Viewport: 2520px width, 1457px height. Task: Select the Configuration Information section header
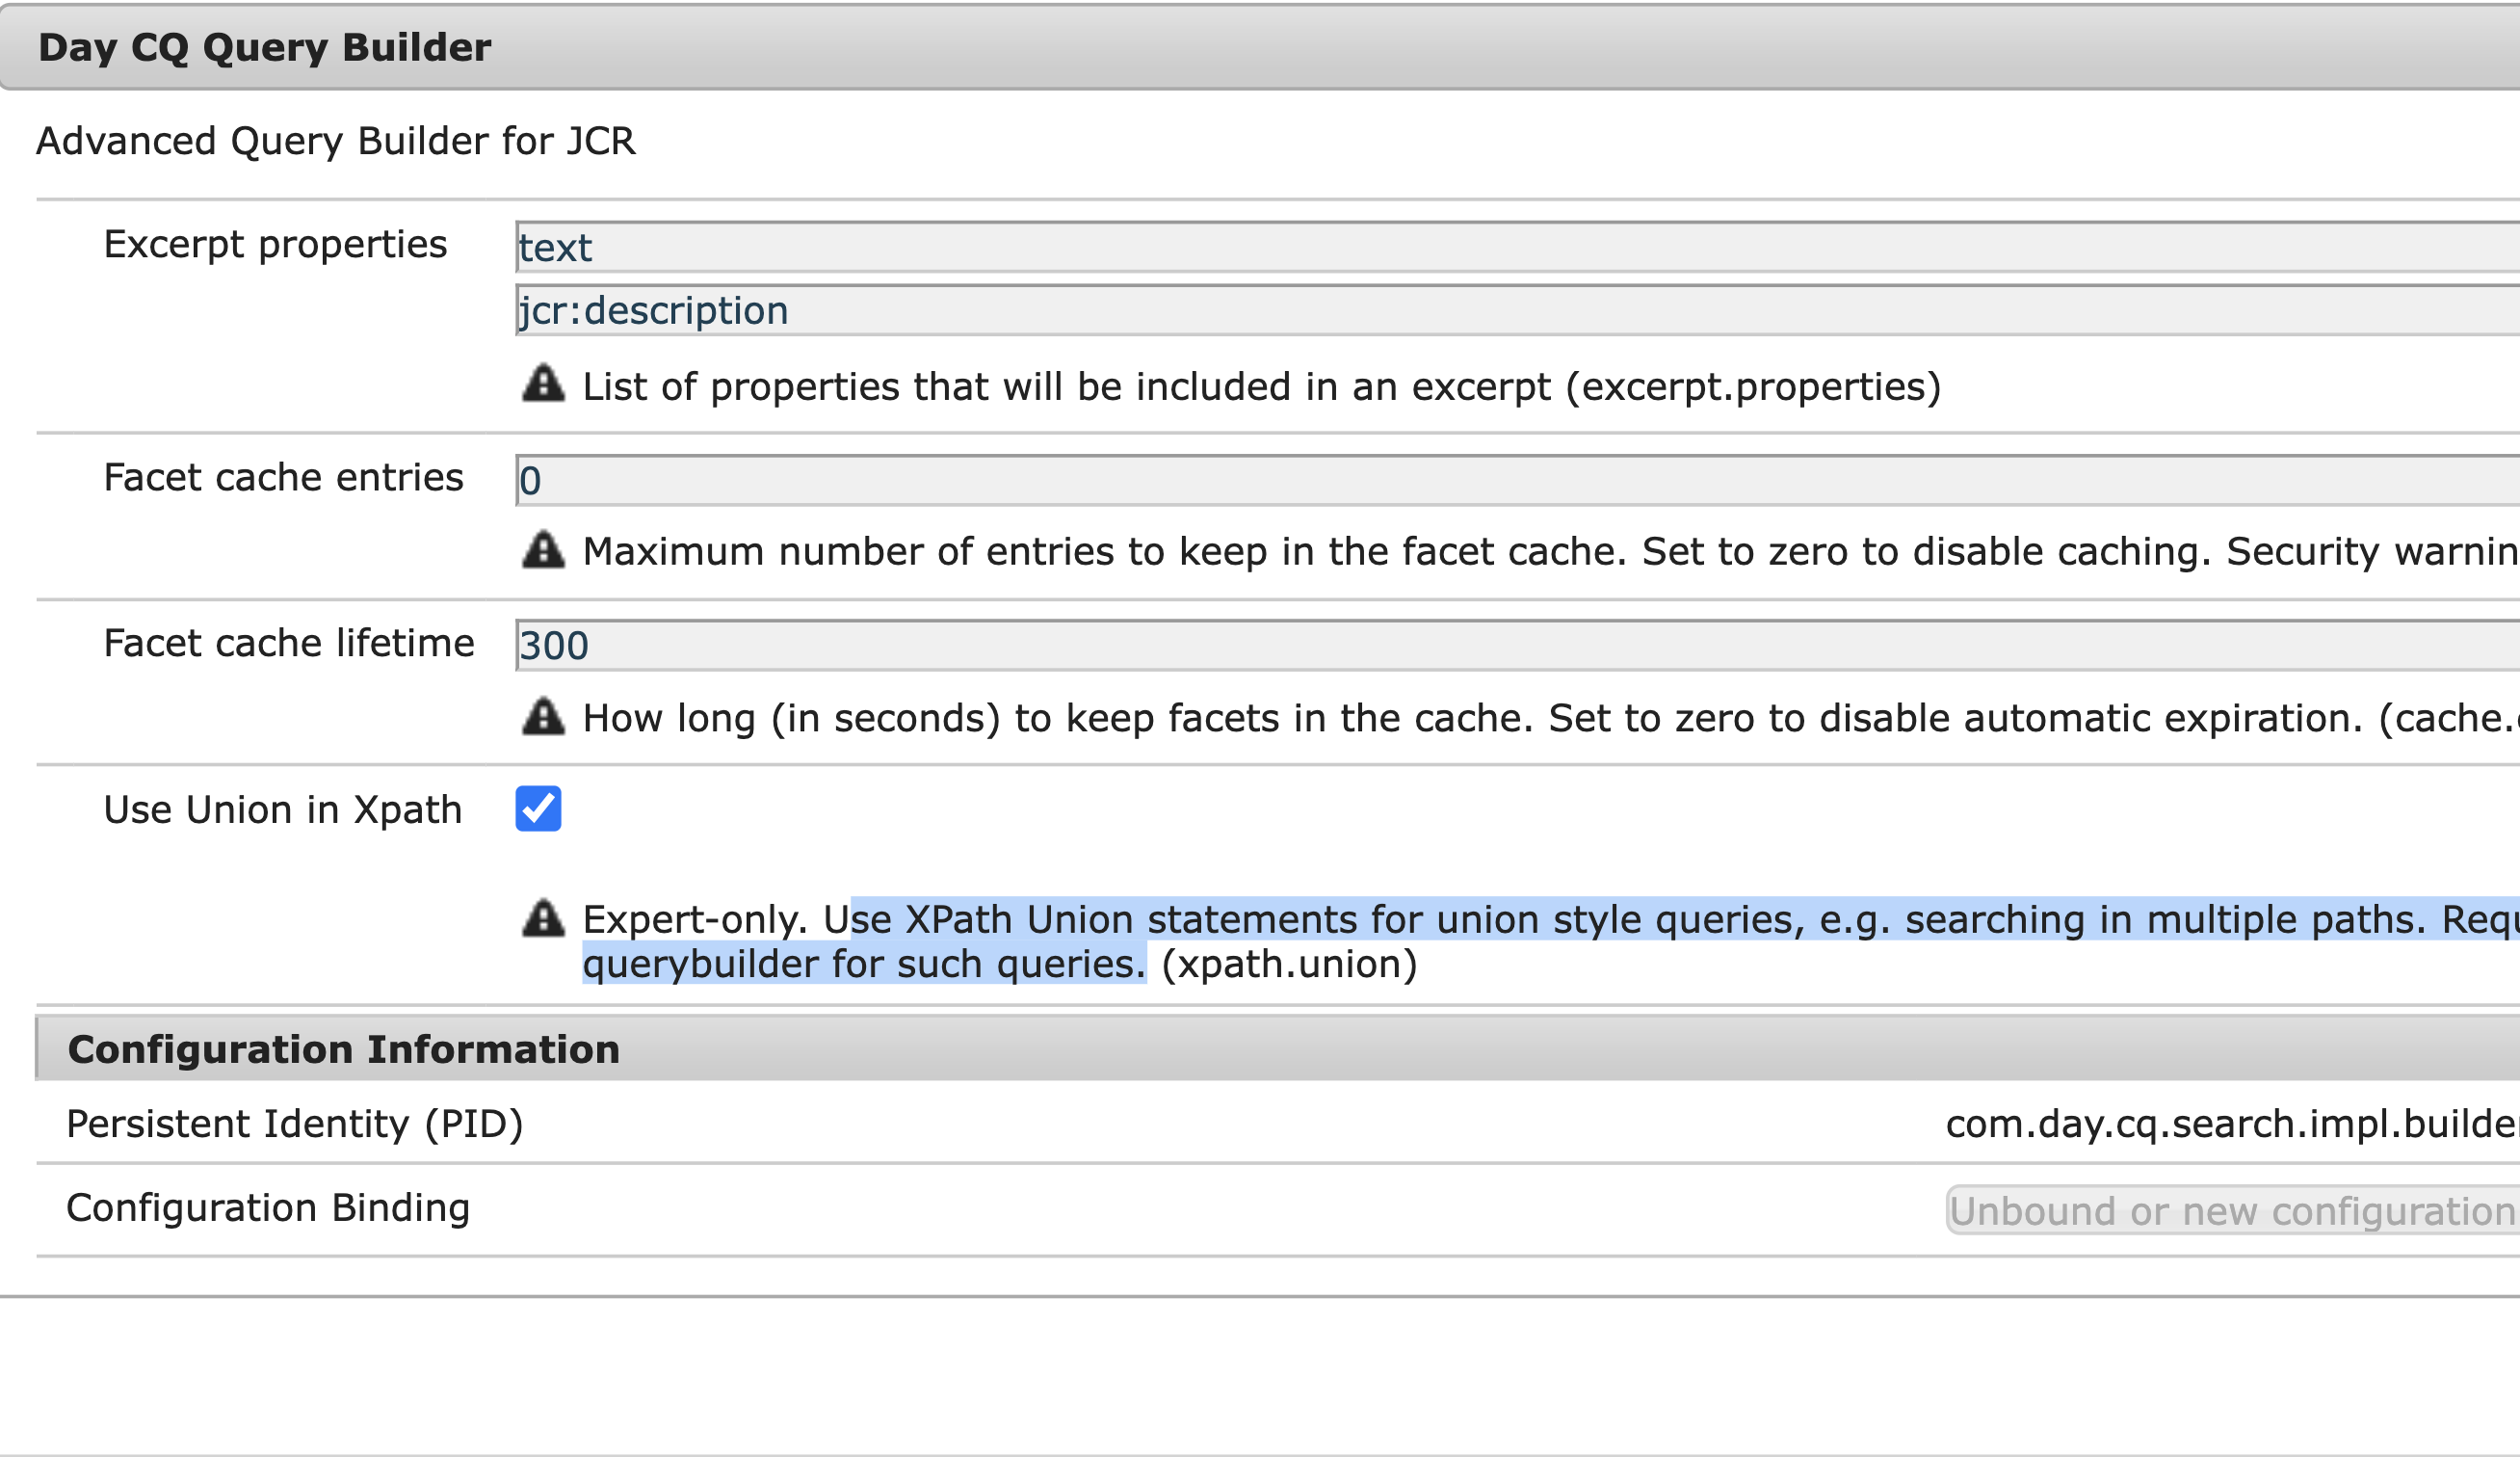click(344, 1048)
